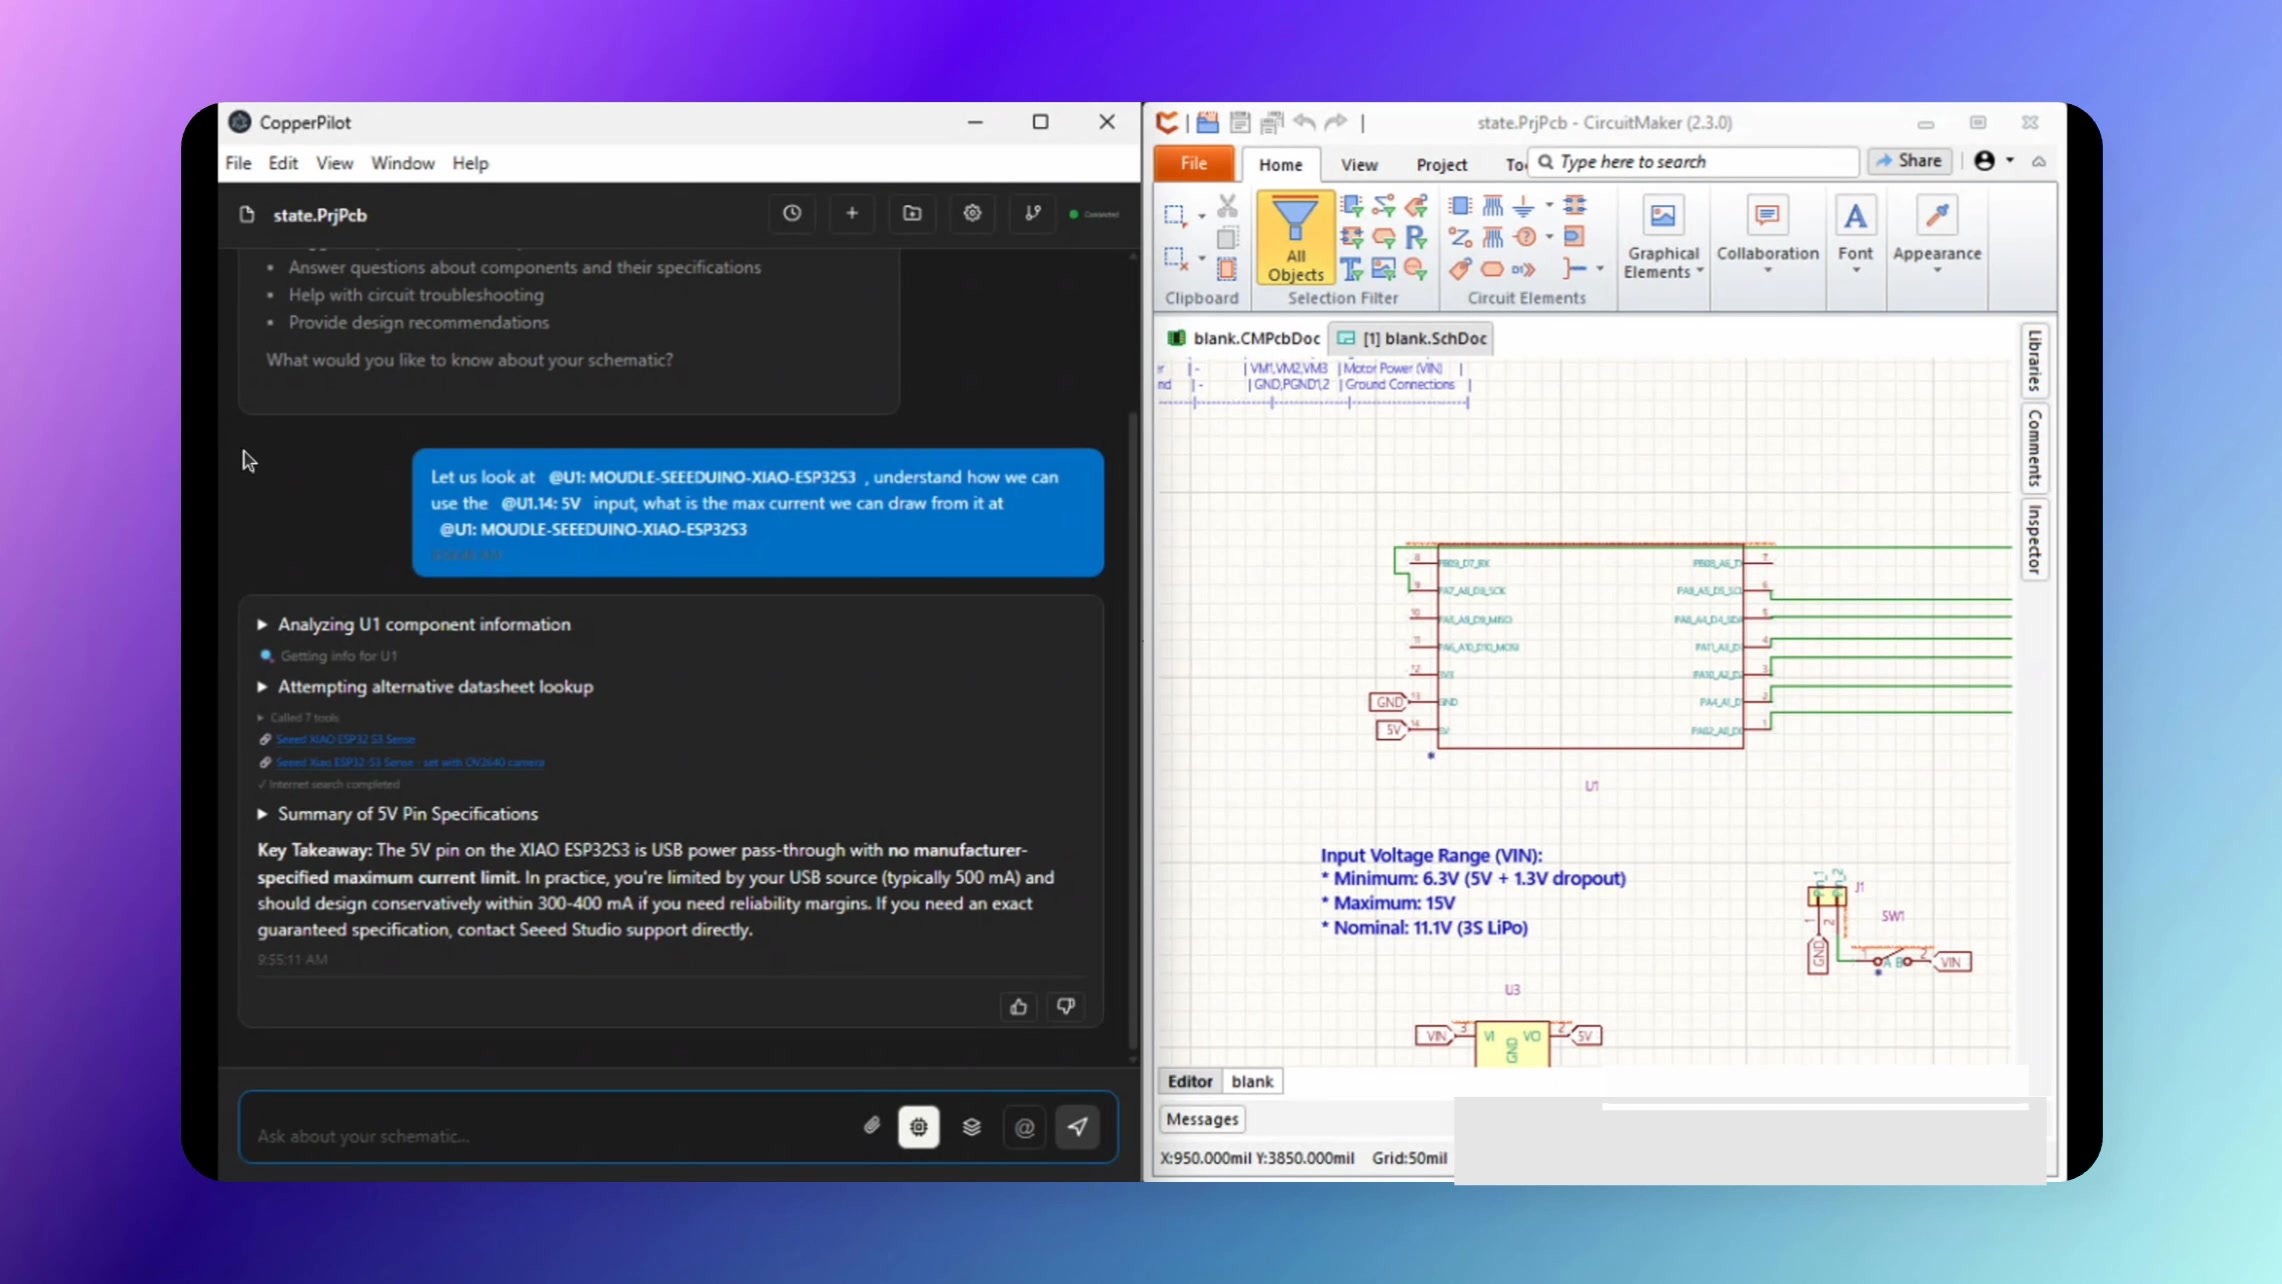This screenshot has width=2282, height=1284.
Task: Open the blank.CMPcbDoc document tab
Action: point(1243,338)
